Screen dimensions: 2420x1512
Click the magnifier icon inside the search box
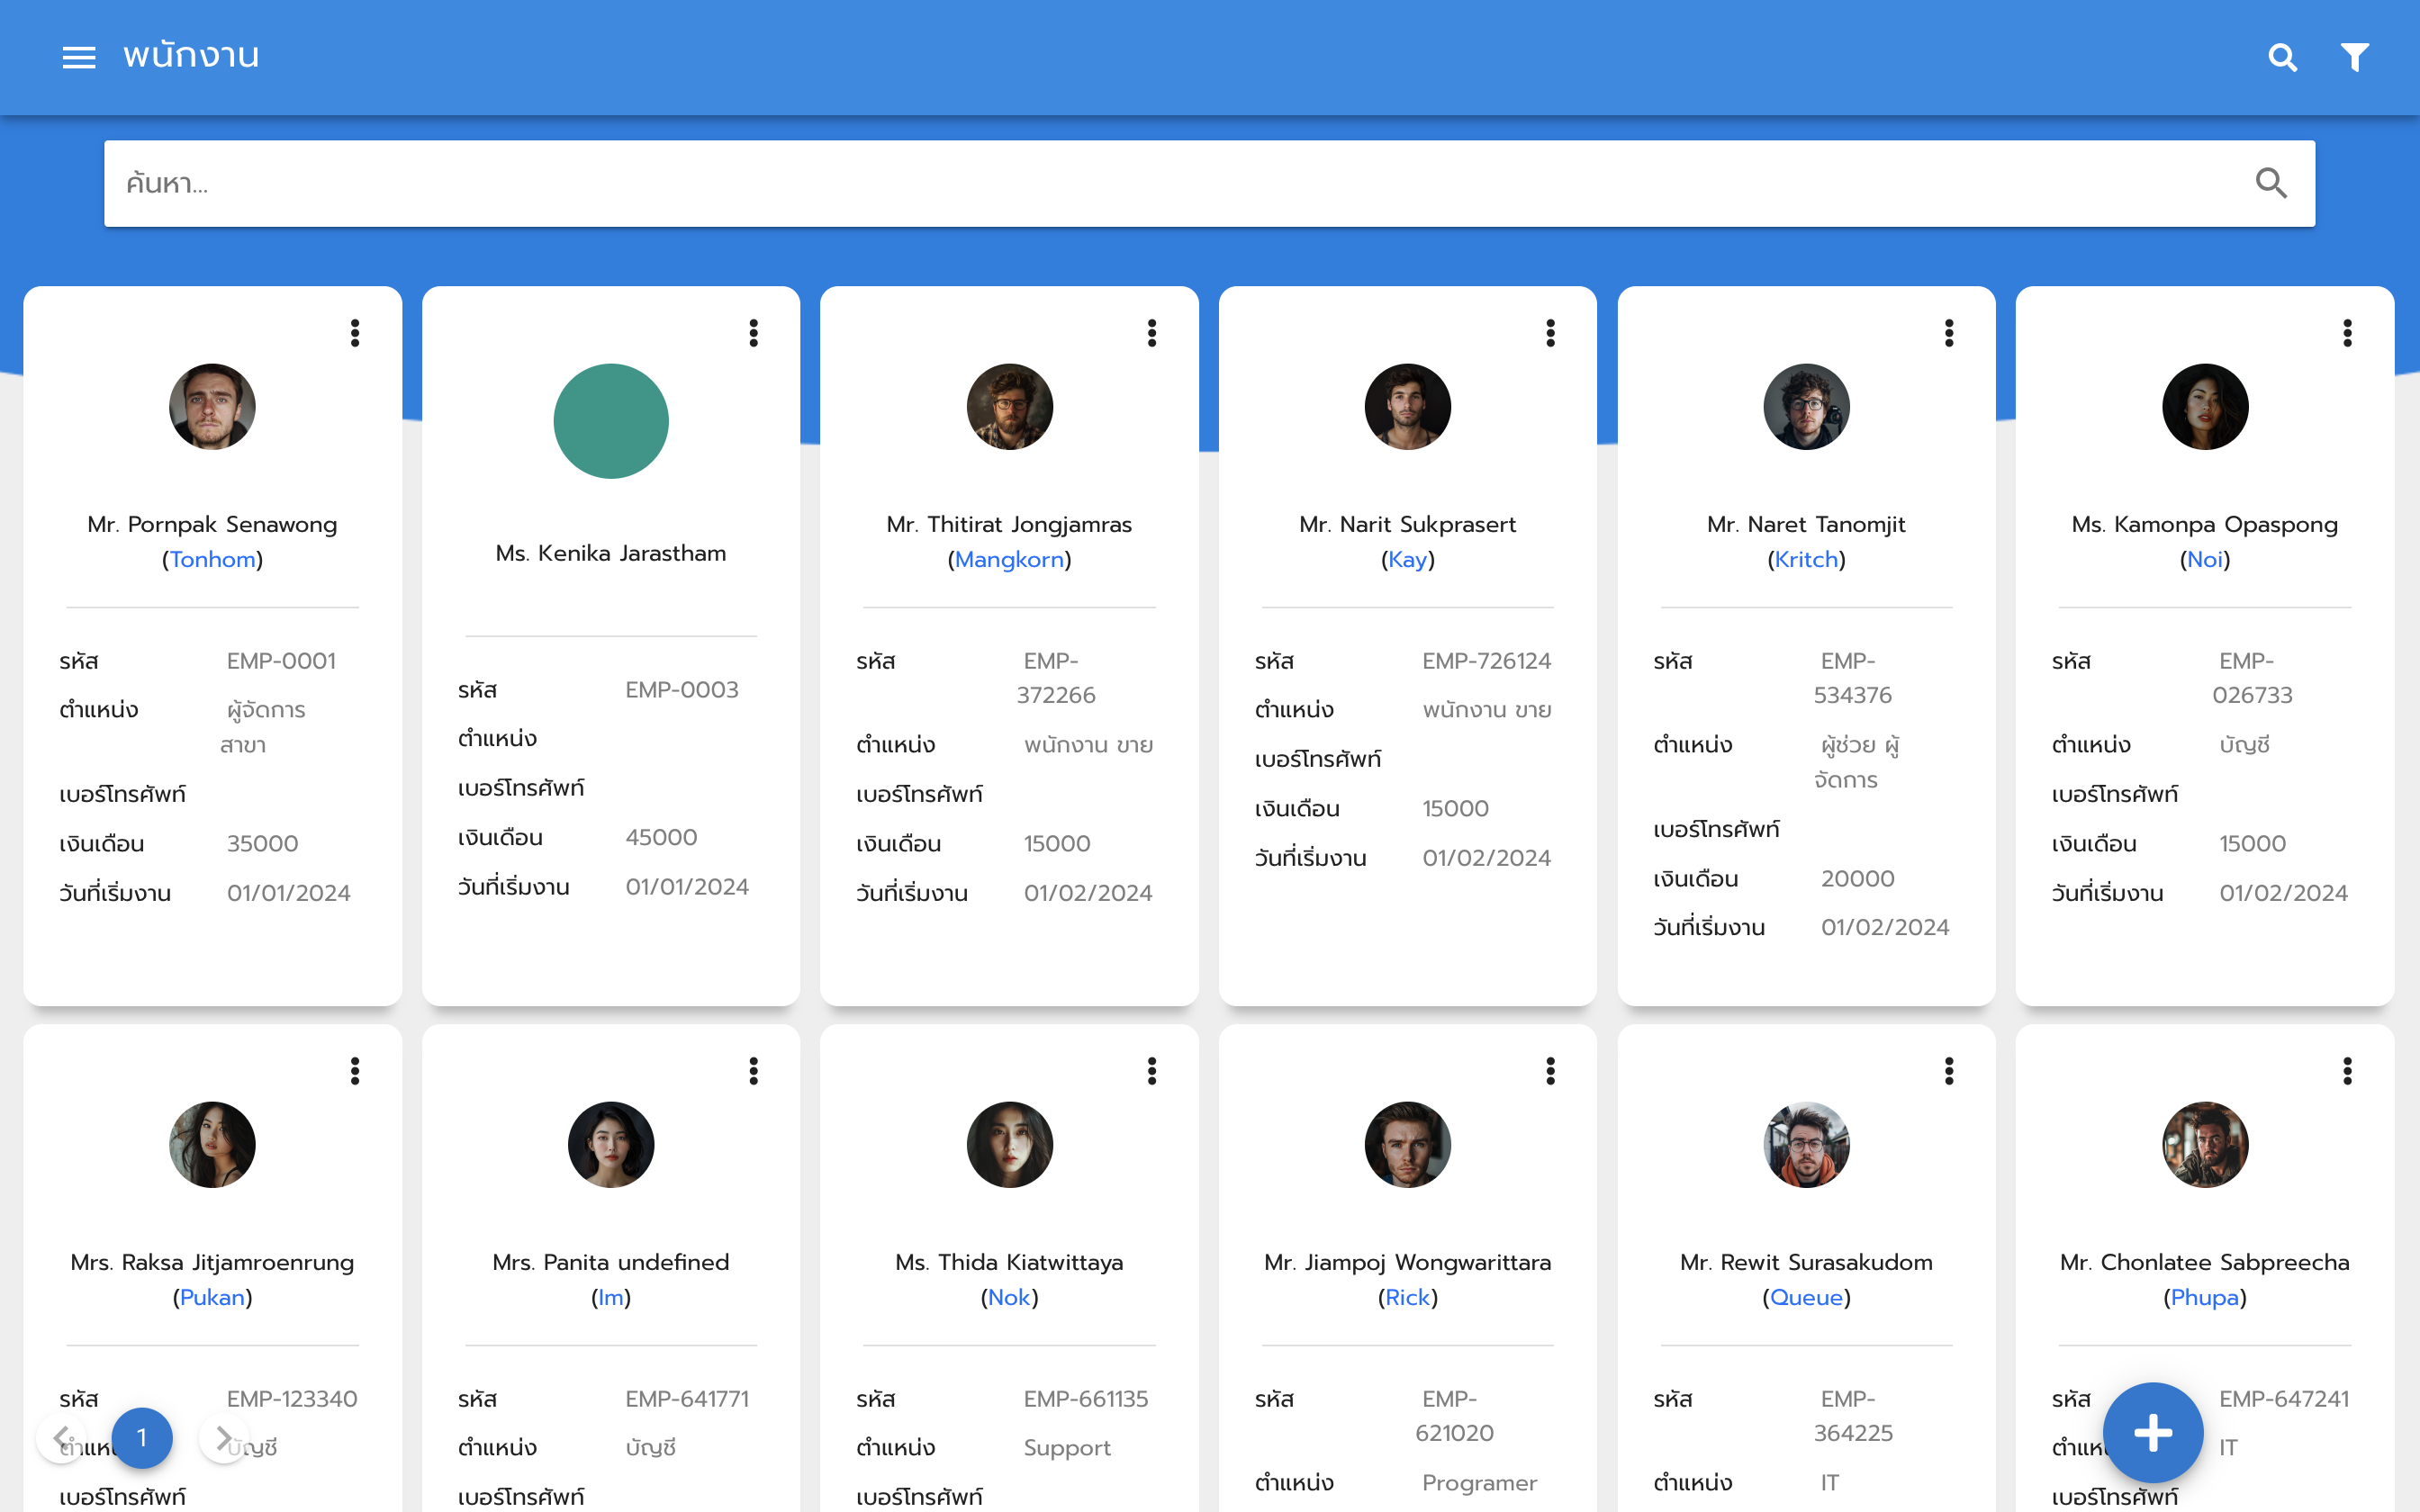pos(2271,183)
